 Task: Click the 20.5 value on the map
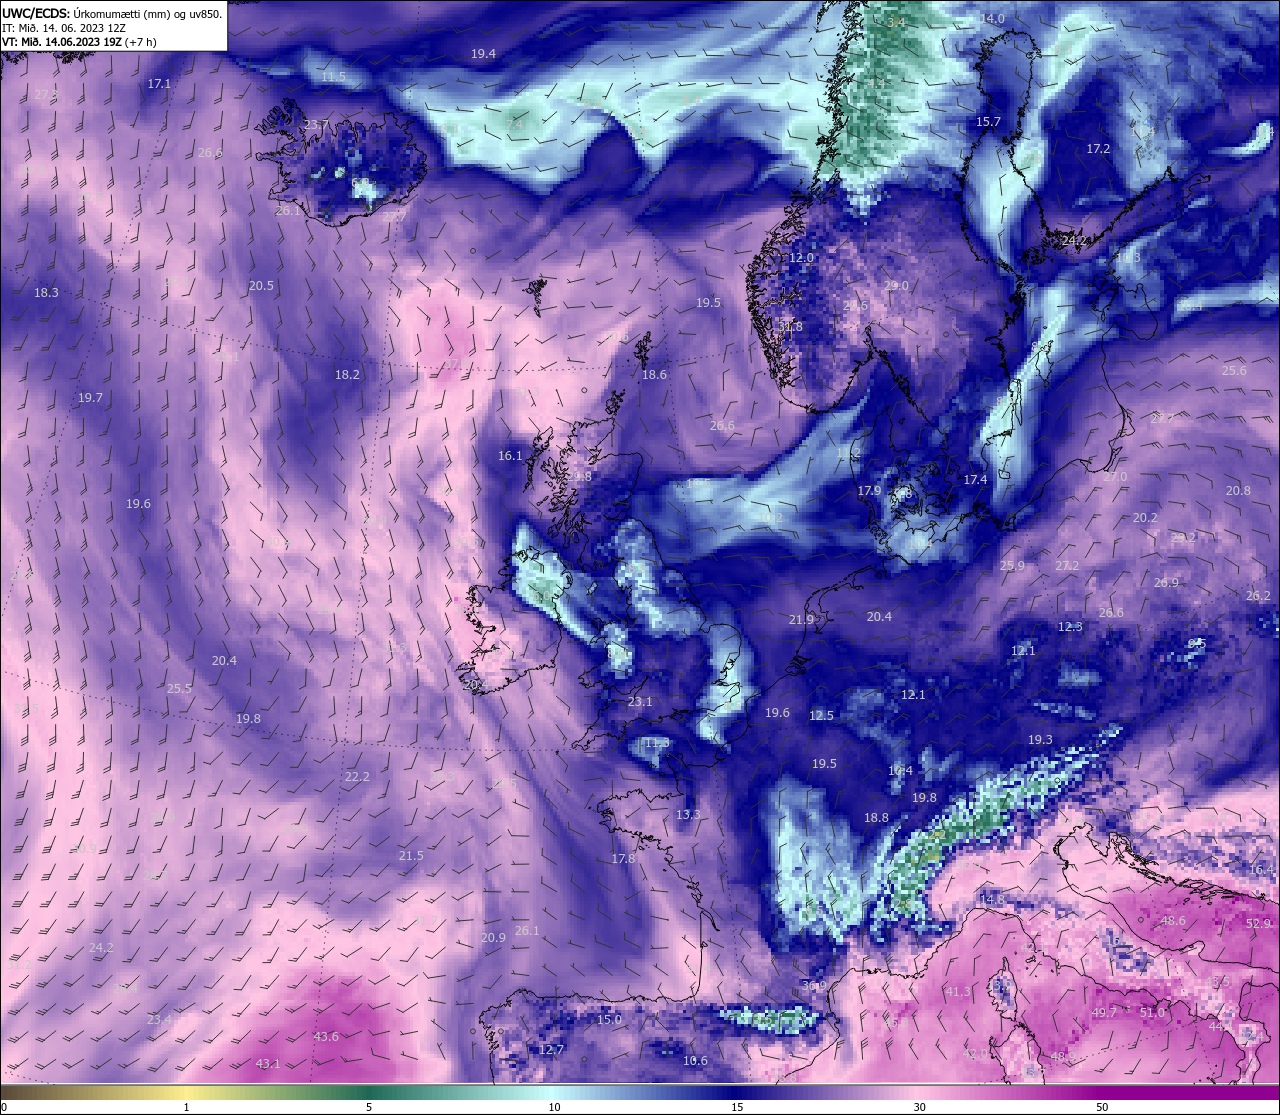click(x=261, y=286)
